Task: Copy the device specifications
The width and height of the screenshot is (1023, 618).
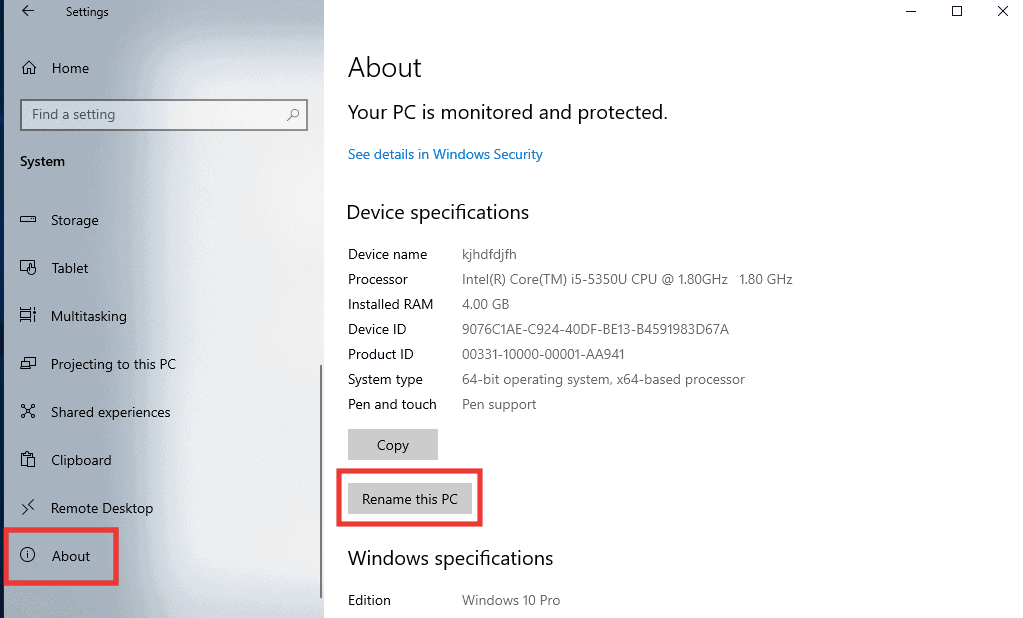Action: pyautogui.click(x=392, y=444)
